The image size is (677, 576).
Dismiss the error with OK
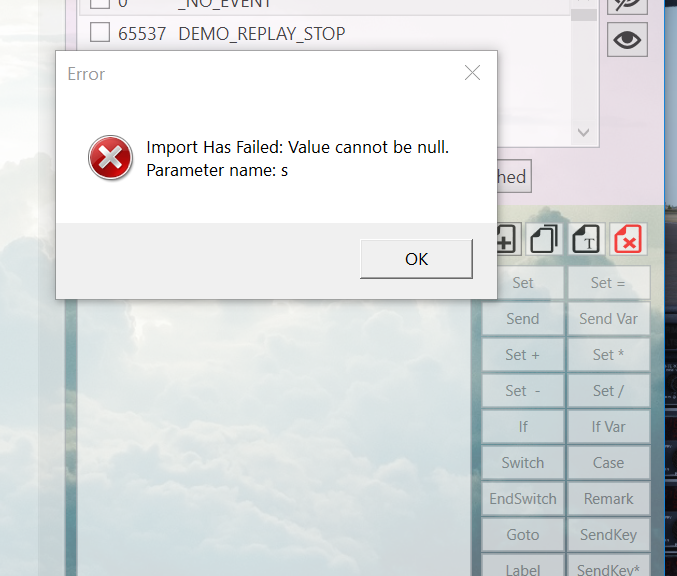[x=416, y=259]
